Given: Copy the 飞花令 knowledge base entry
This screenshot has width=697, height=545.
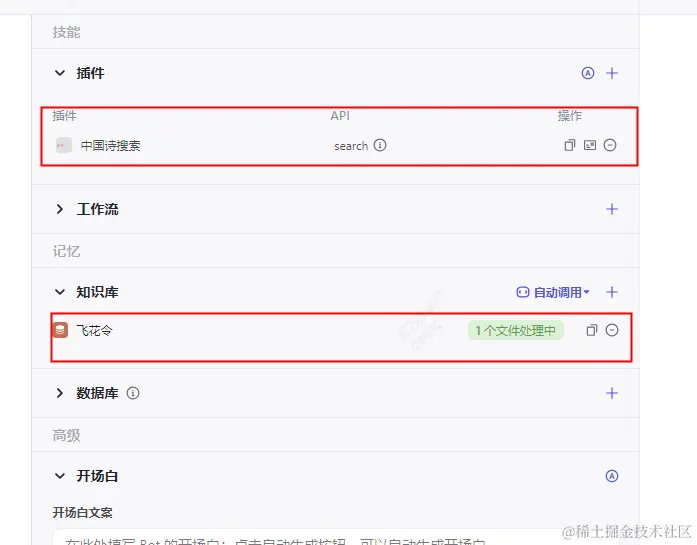Looking at the screenshot, I should pyautogui.click(x=592, y=330).
